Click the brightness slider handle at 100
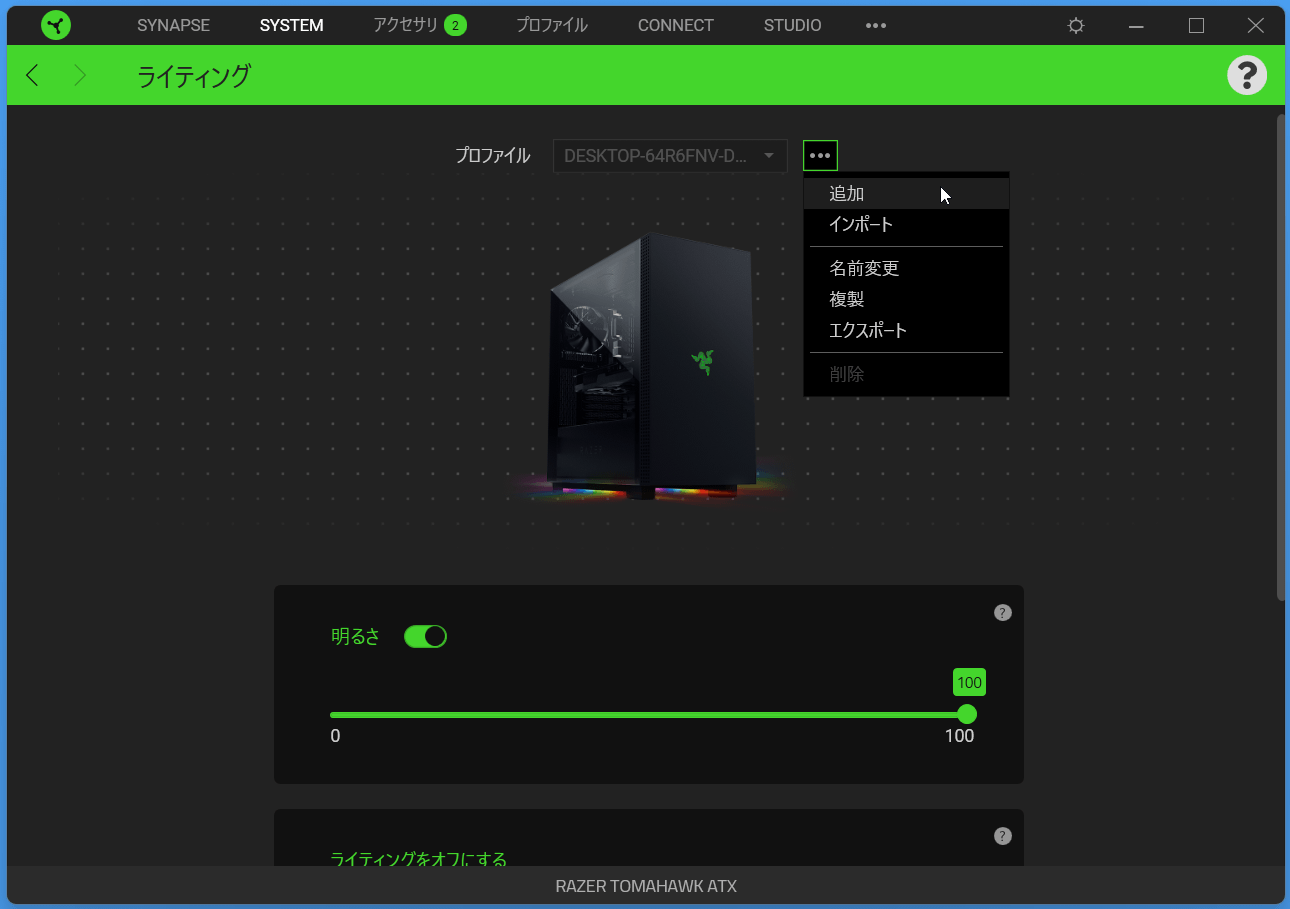Image resolution: width=1290 pixels, height=909 pixels. (x=967, y=714)
